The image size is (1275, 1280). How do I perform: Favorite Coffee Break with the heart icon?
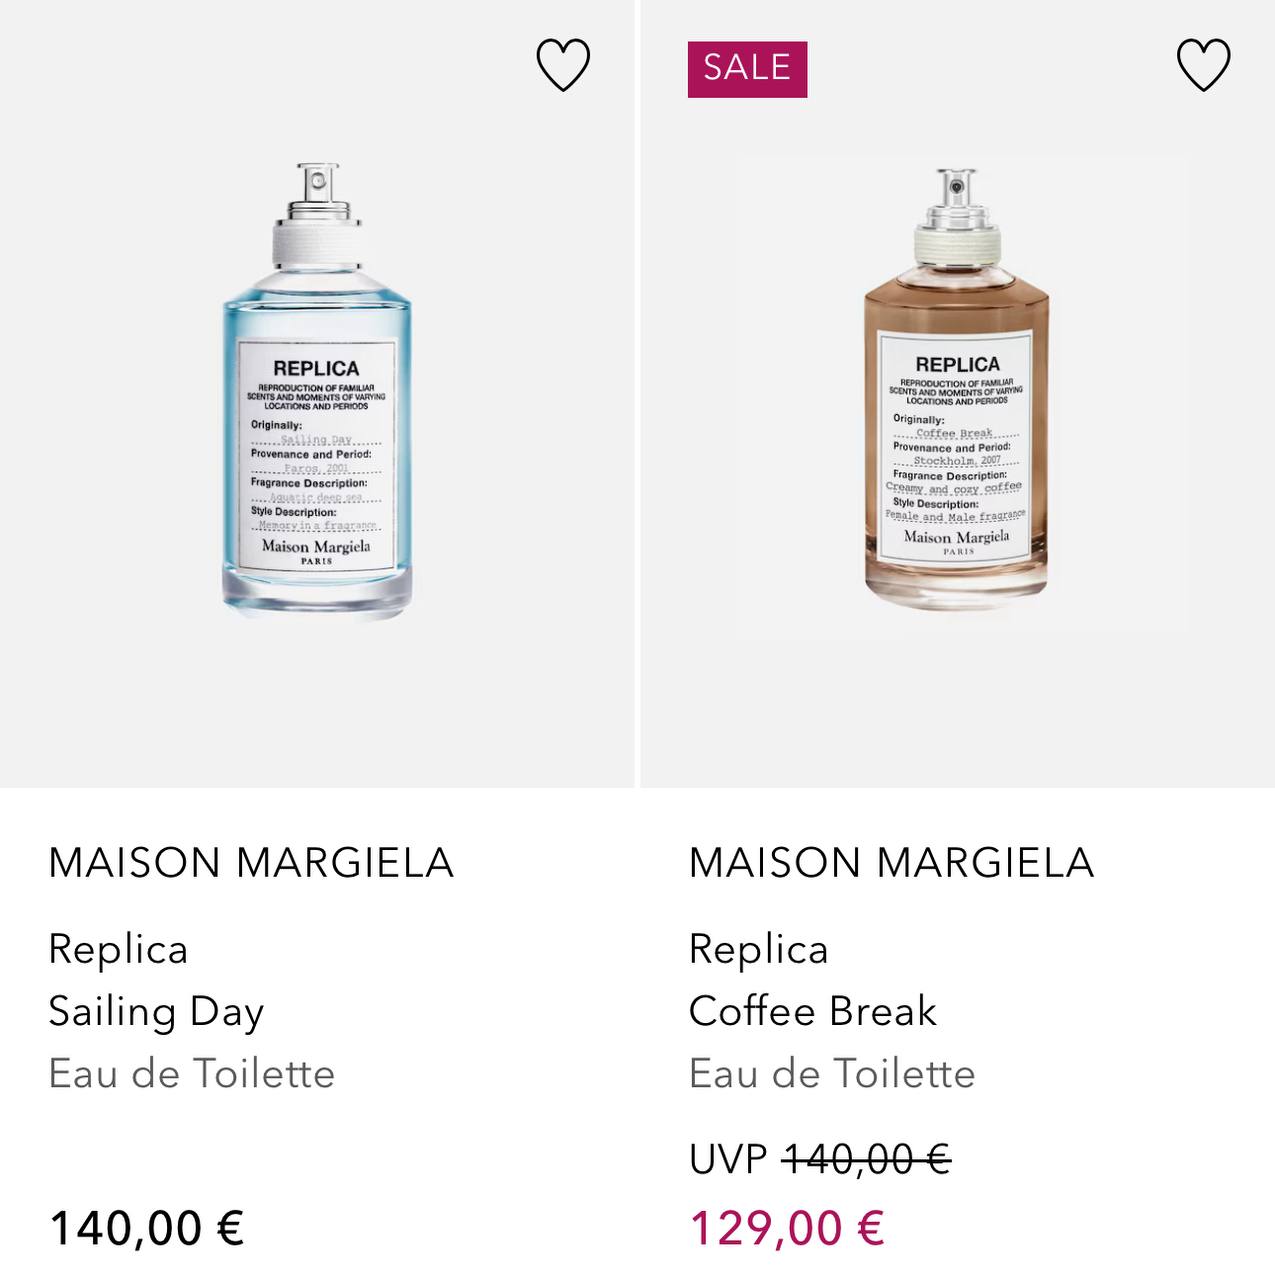tap(1203, 65)
